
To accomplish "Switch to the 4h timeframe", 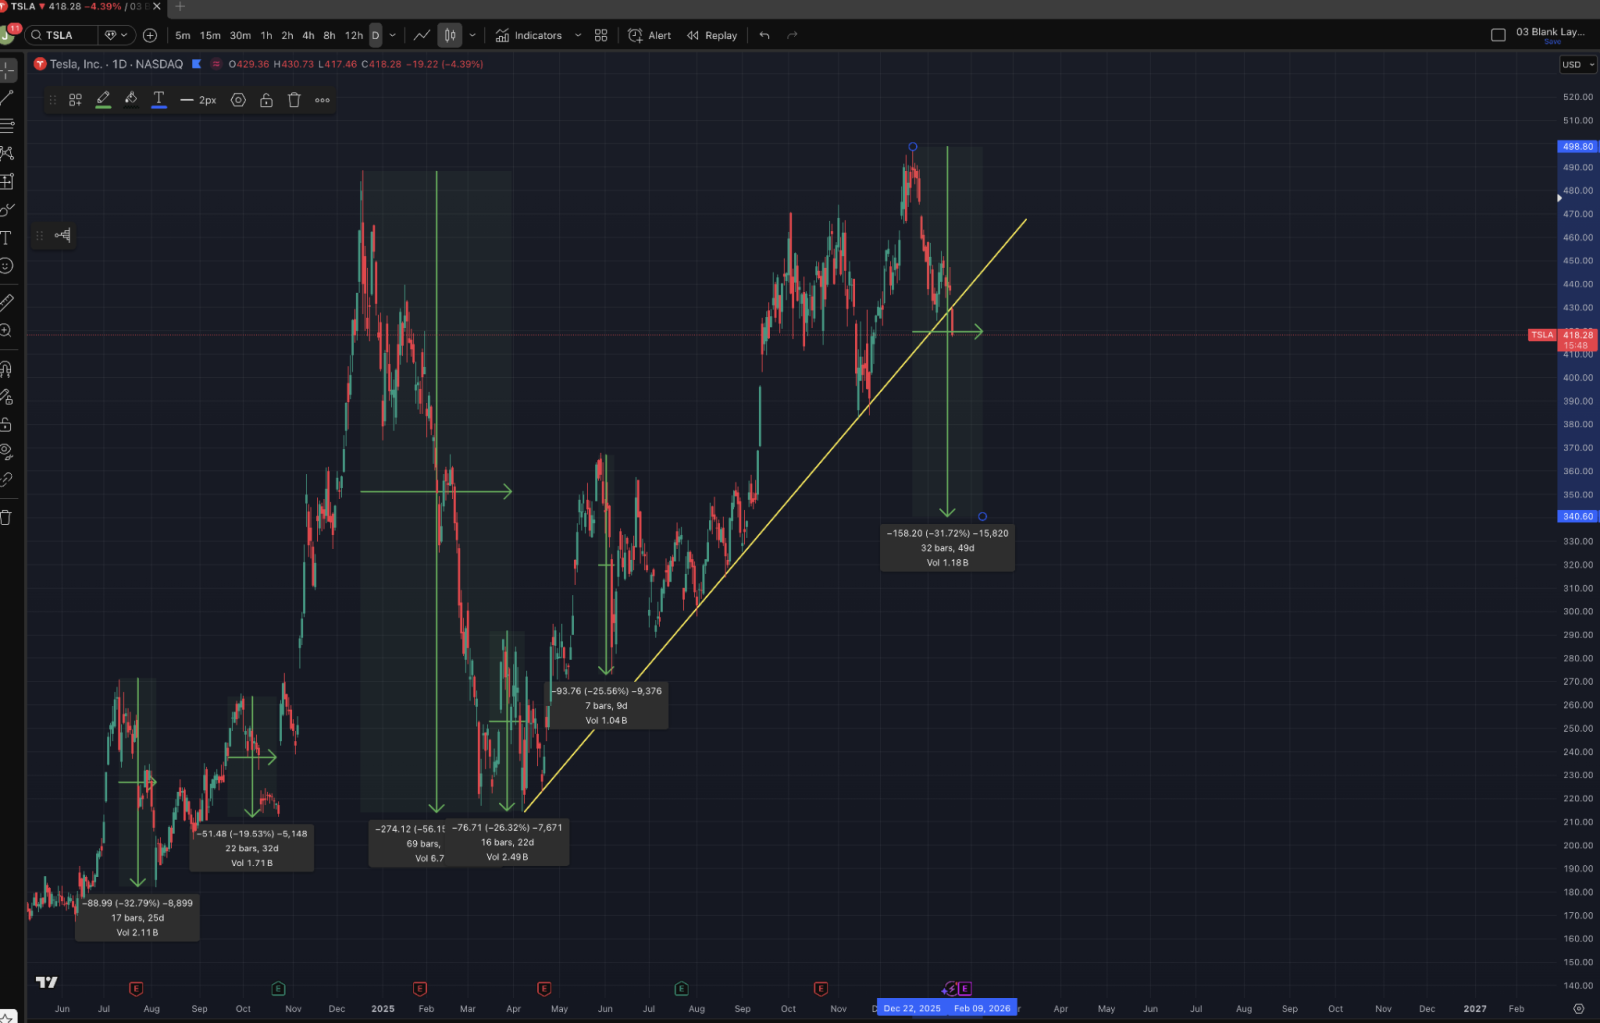I will (308, 35).
